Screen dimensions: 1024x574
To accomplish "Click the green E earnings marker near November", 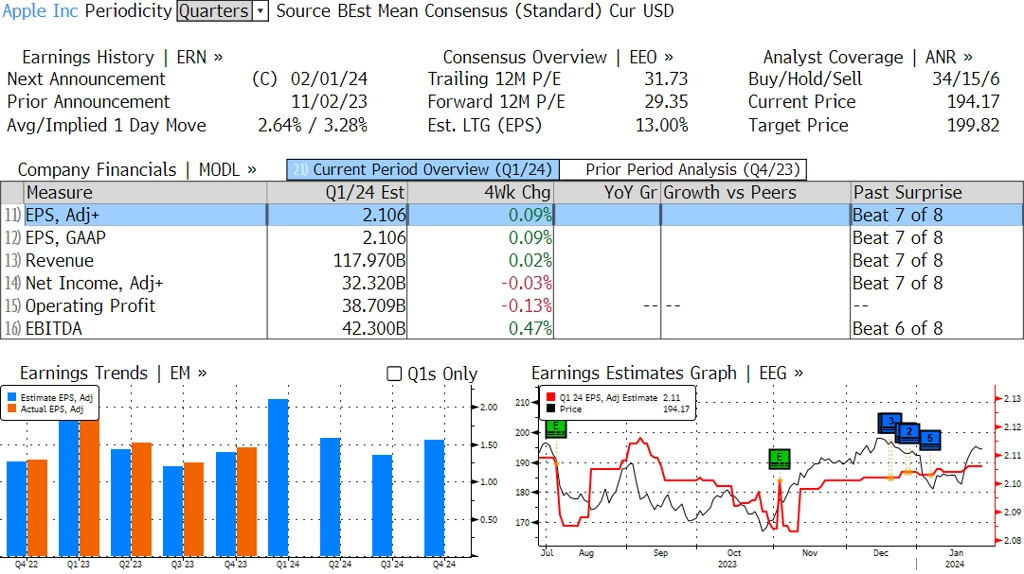I will pyautogui.click(x=779, y=459).
